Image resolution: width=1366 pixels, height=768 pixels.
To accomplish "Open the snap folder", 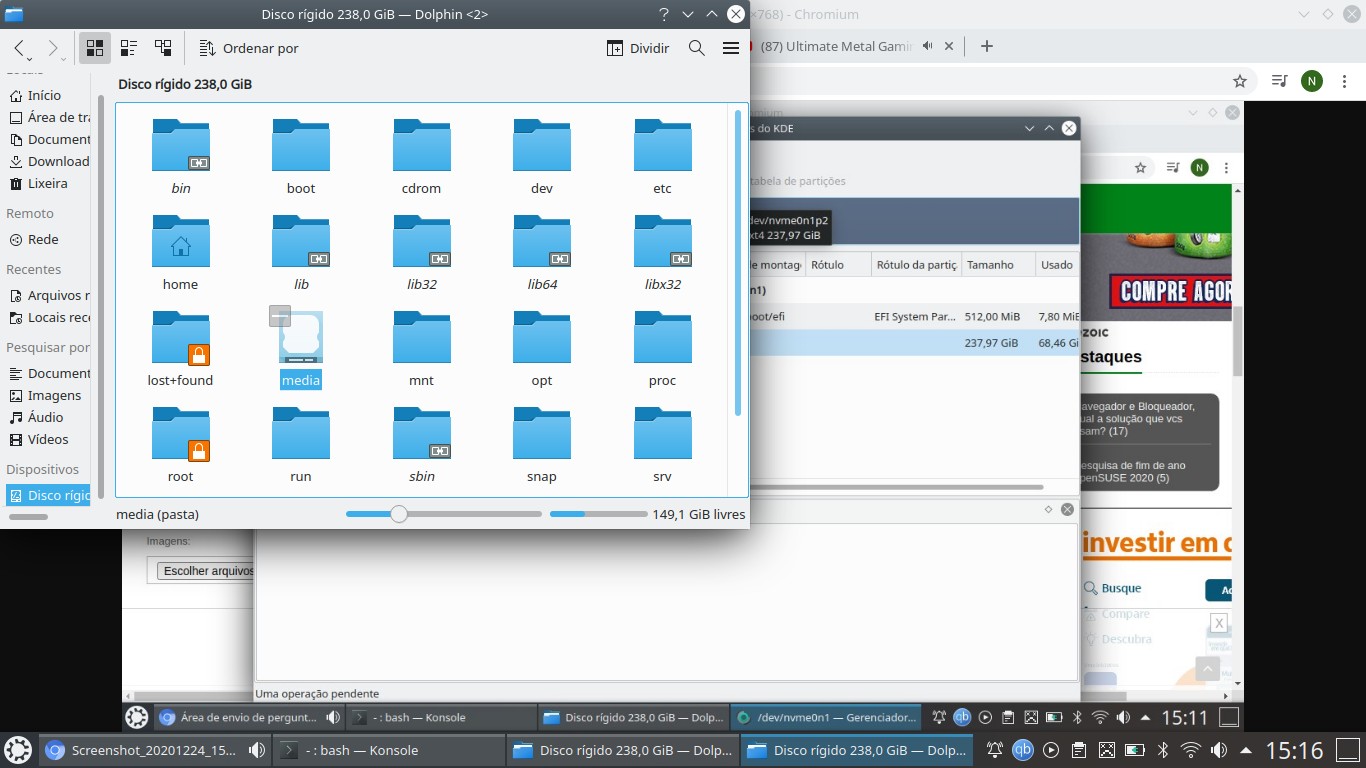I will pyautogui.click(x=542, y=445).
